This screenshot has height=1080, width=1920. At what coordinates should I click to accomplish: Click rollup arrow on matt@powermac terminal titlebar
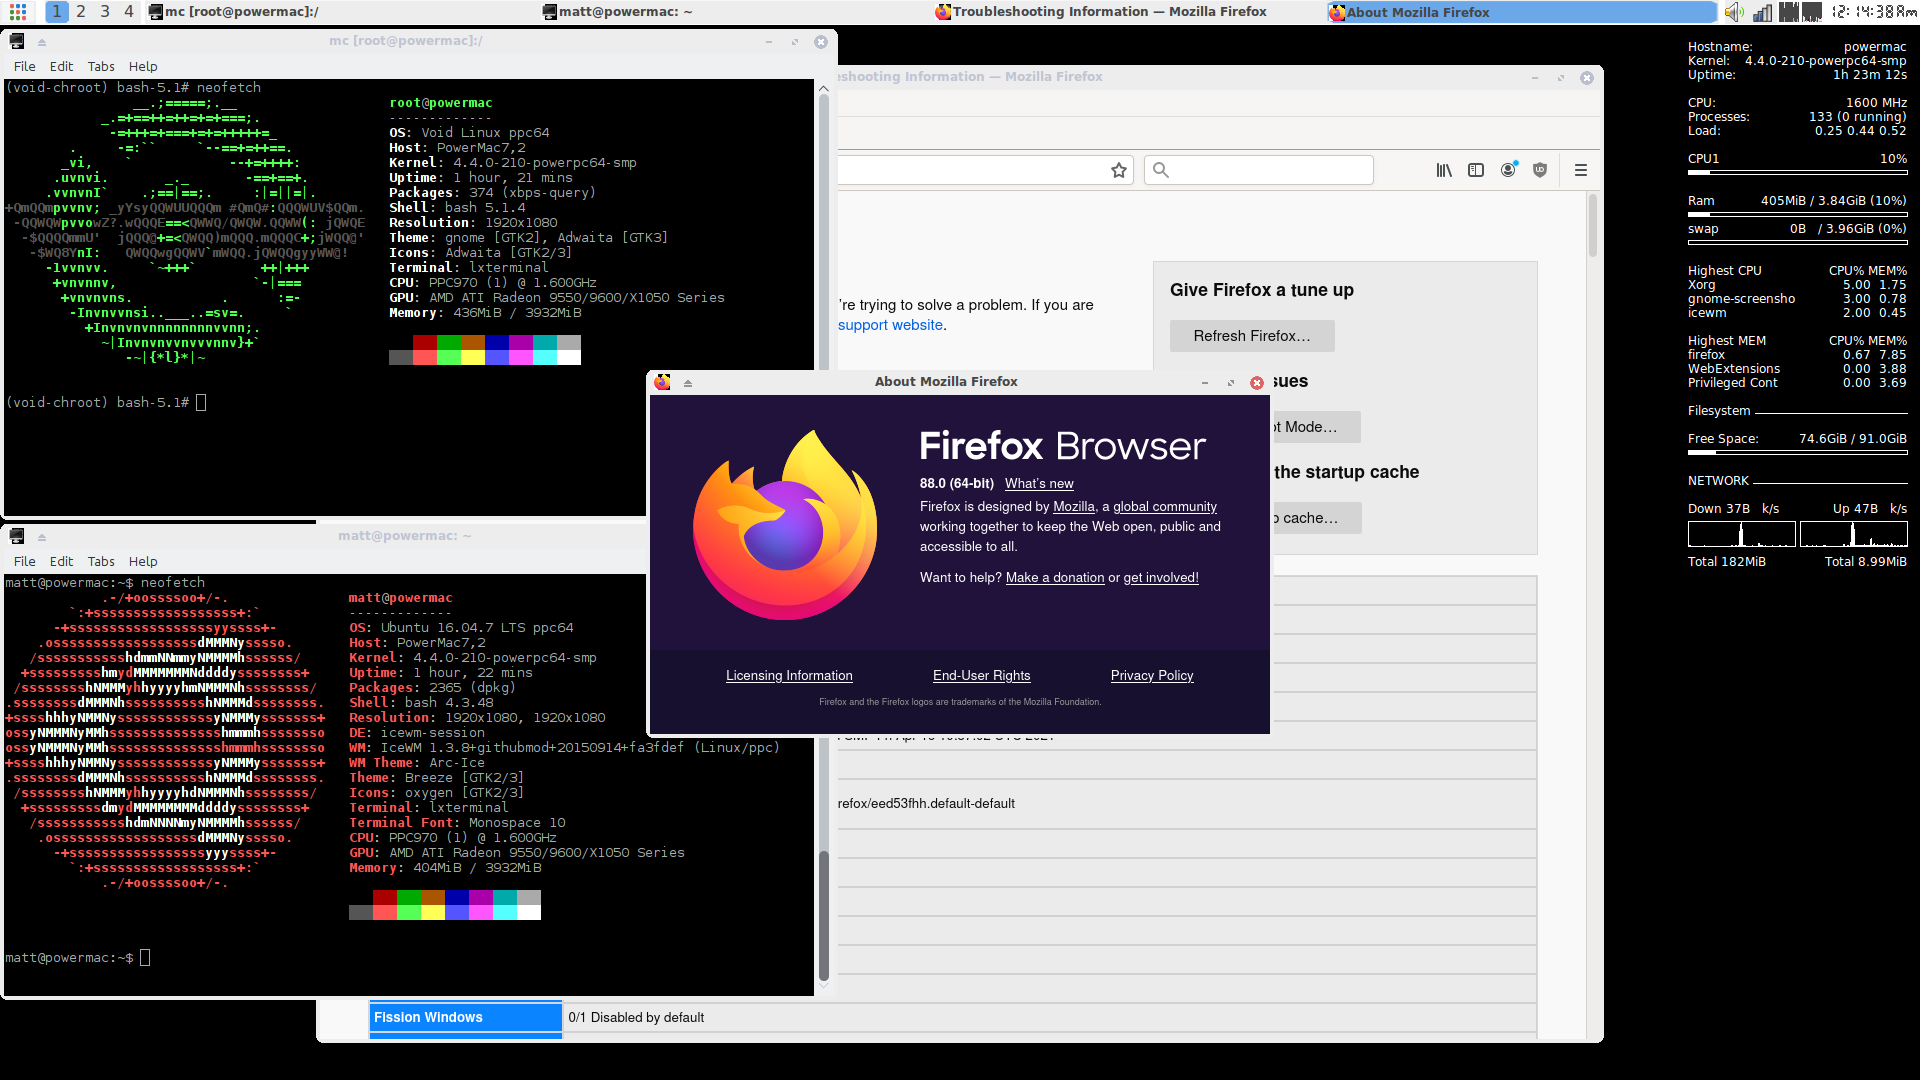click(42, 538)
